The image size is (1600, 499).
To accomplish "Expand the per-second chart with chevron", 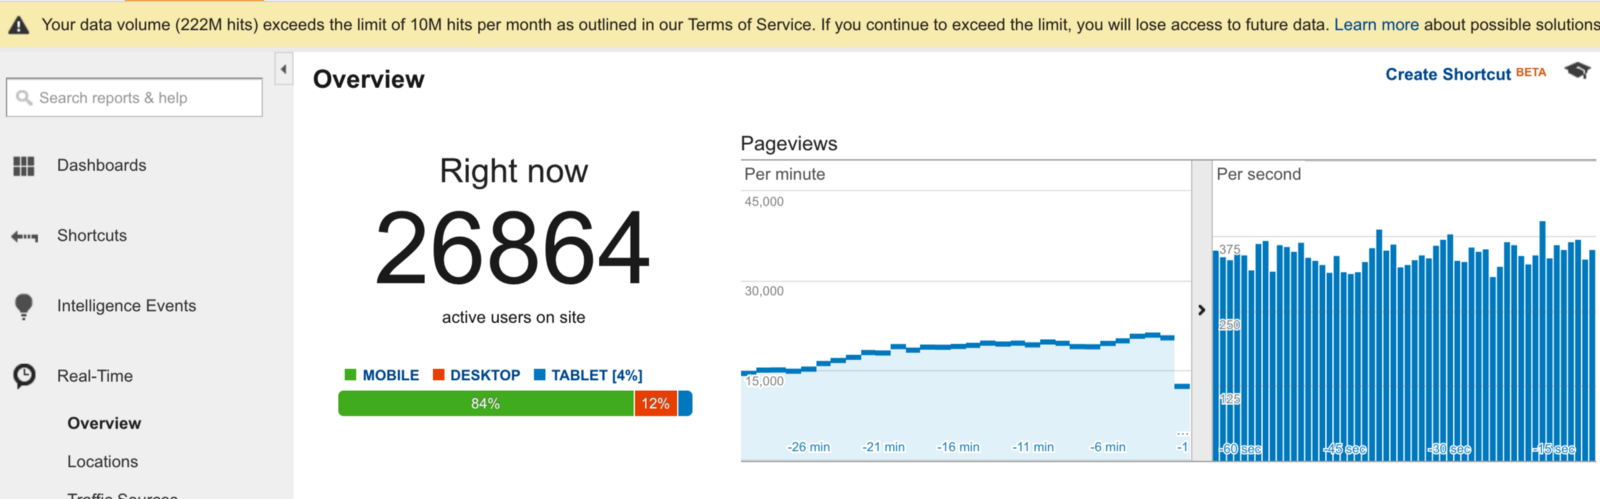I will (1202, 310).
